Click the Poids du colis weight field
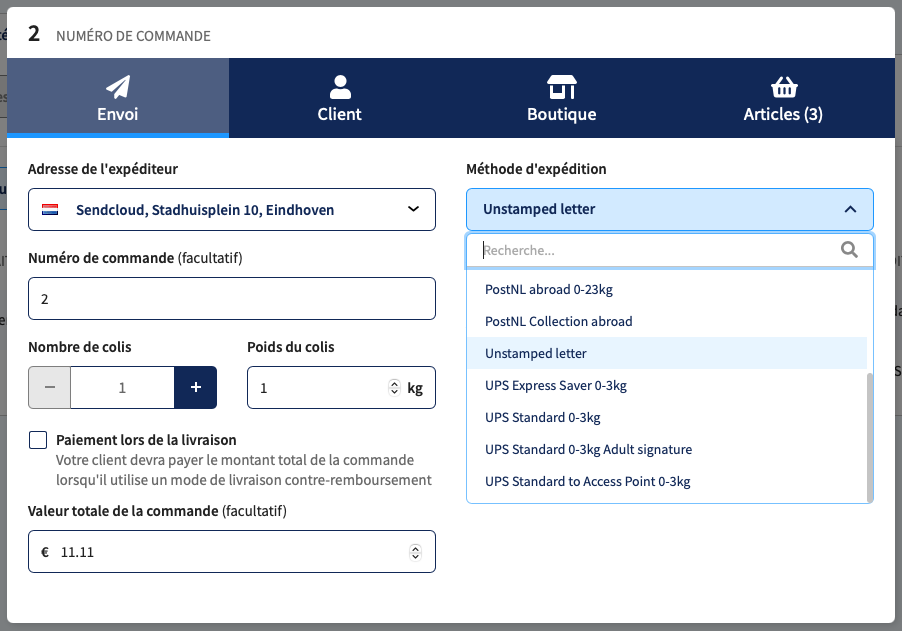This screenshot has height=631, width=902. [x=341, y=388]
